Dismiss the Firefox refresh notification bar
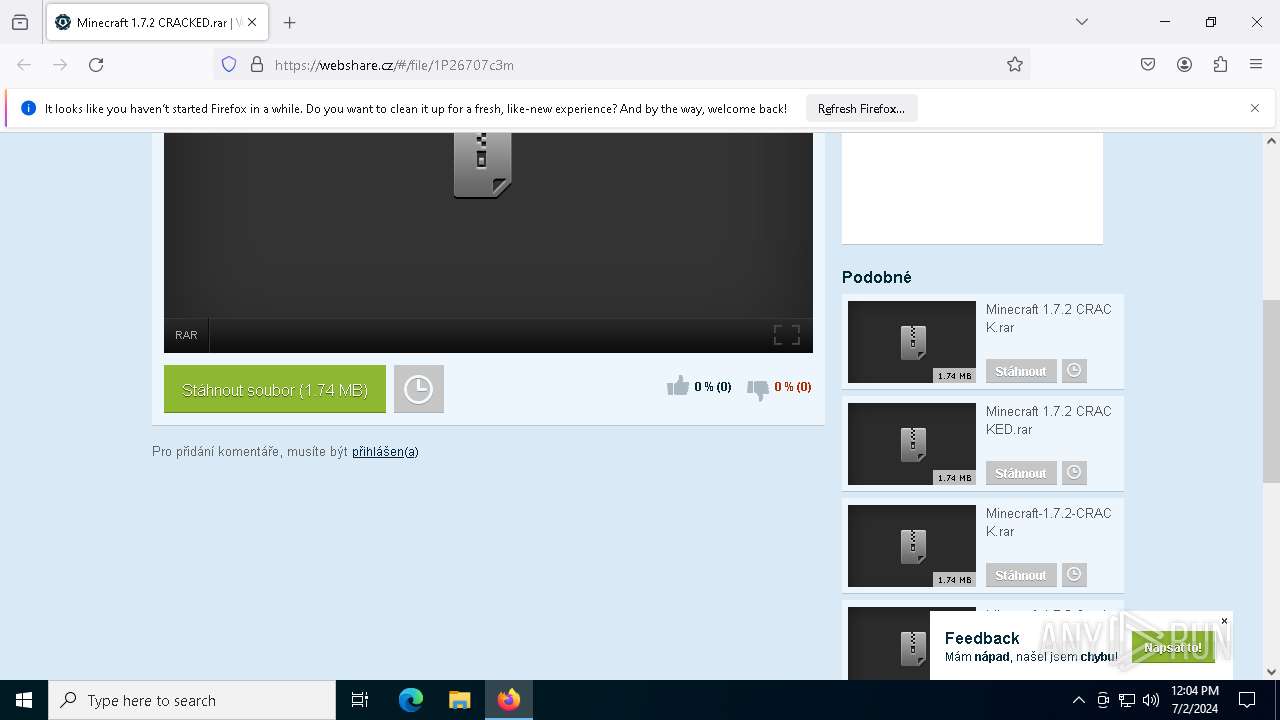 coord(1255,108)
